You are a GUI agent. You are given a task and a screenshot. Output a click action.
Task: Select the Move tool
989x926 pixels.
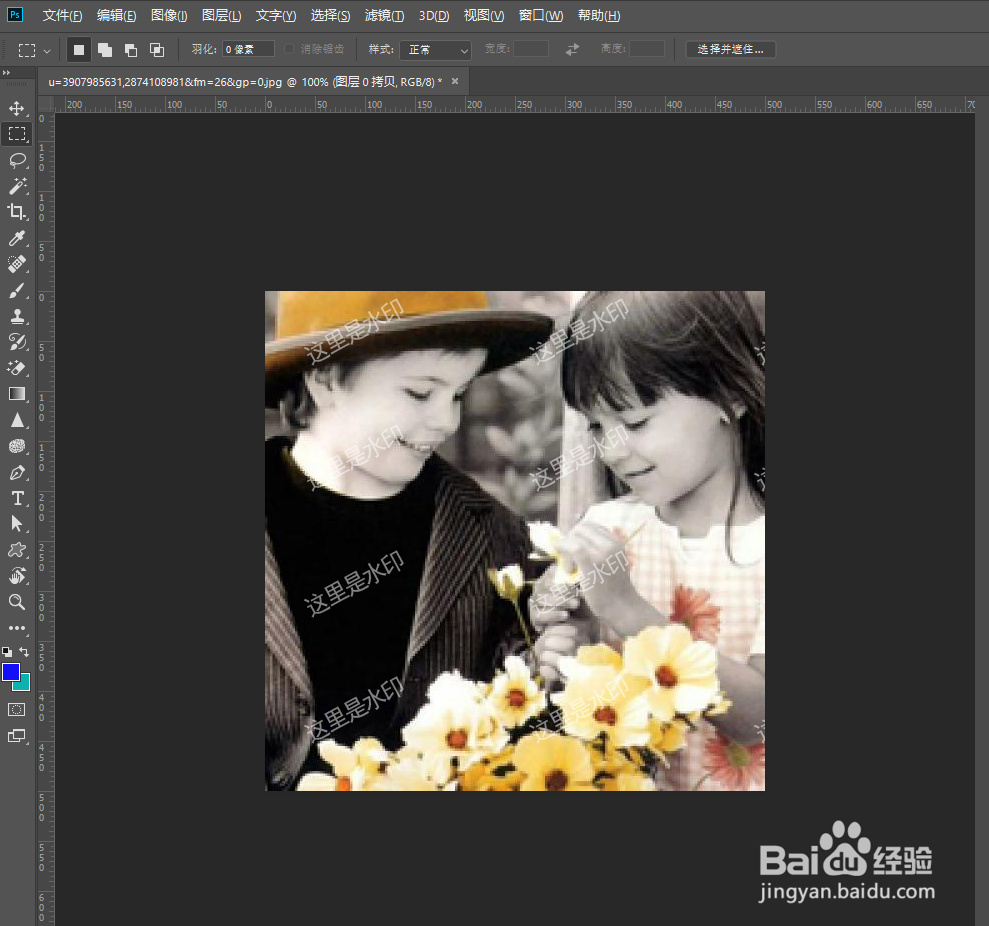tap(17, 108)
